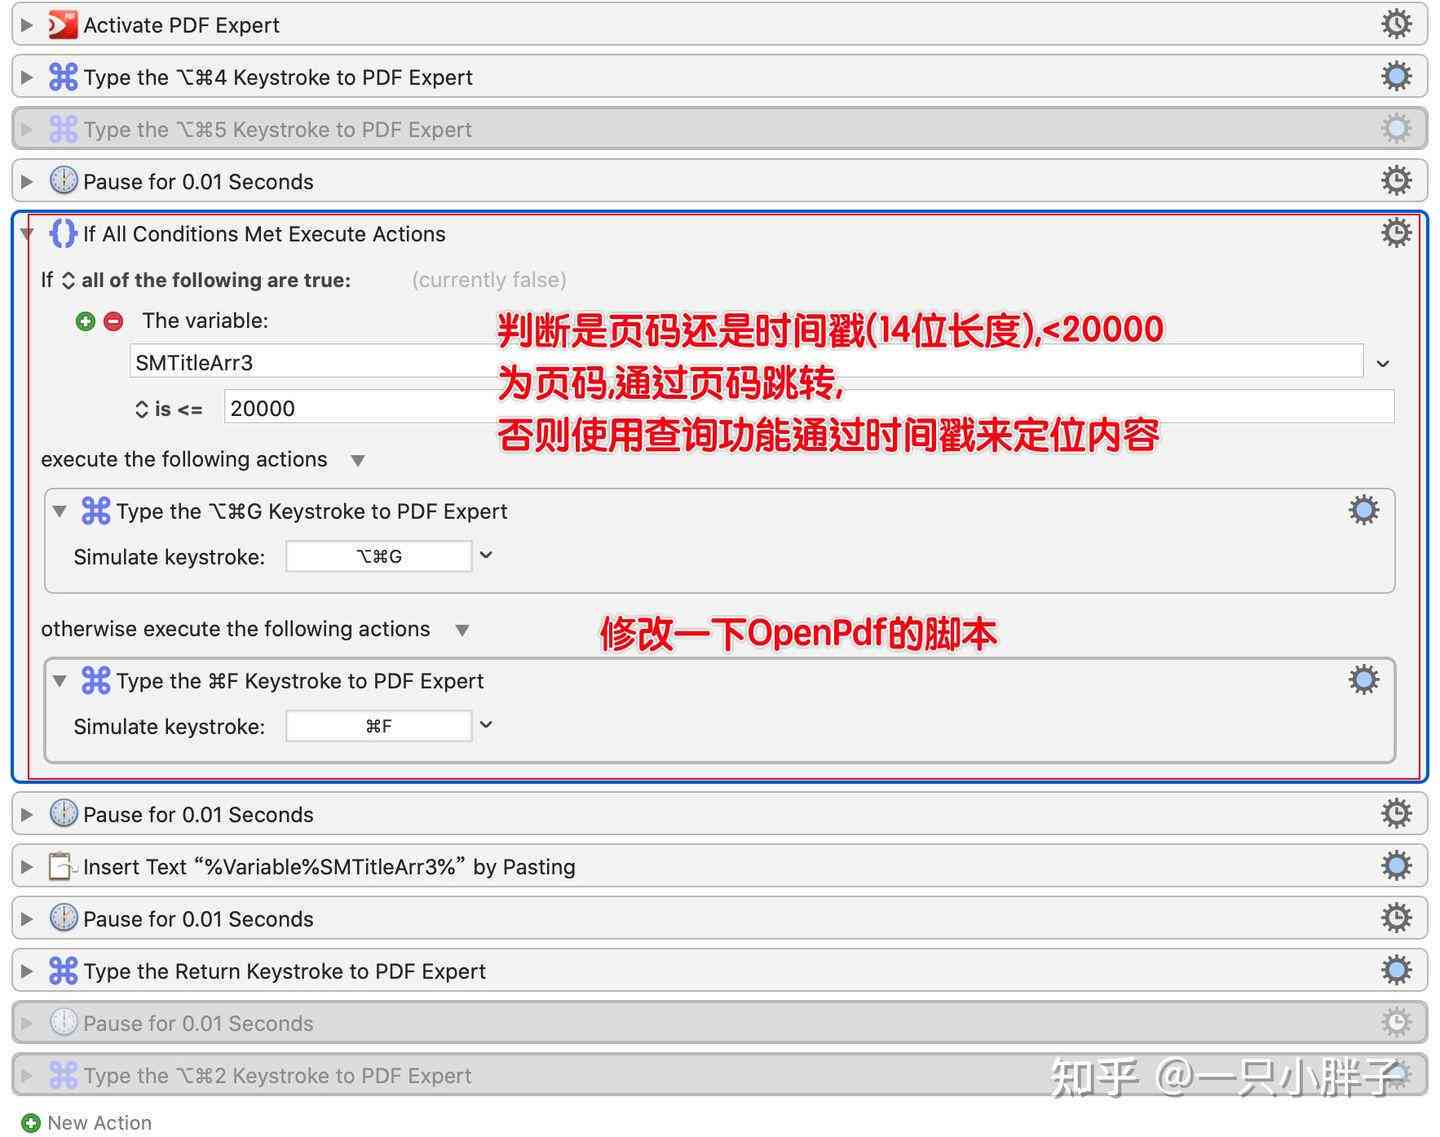Expand the first Pause for 0.01 Seconds action
1440x1137 pixels.
[x=27, y=181]
